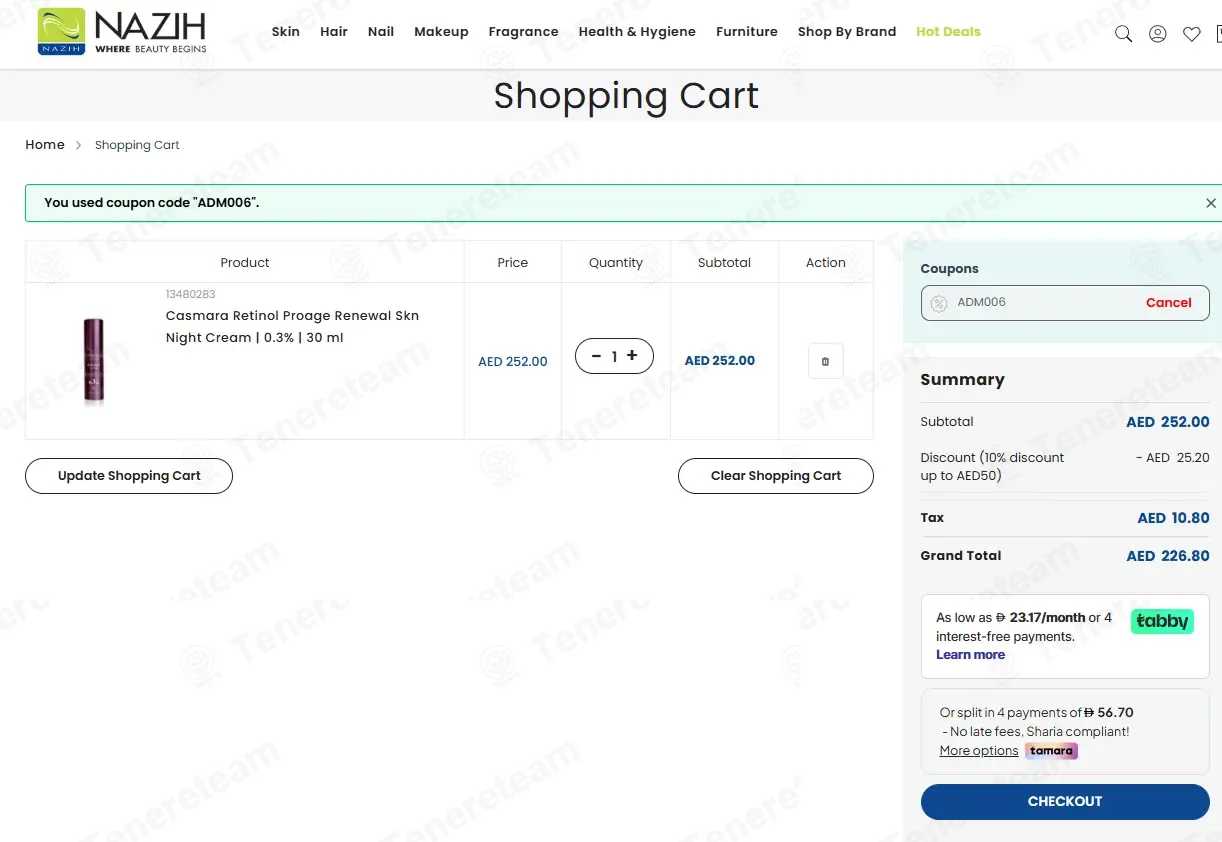Click the Checkout button

pyautogui.click(x=1065, y=802)
